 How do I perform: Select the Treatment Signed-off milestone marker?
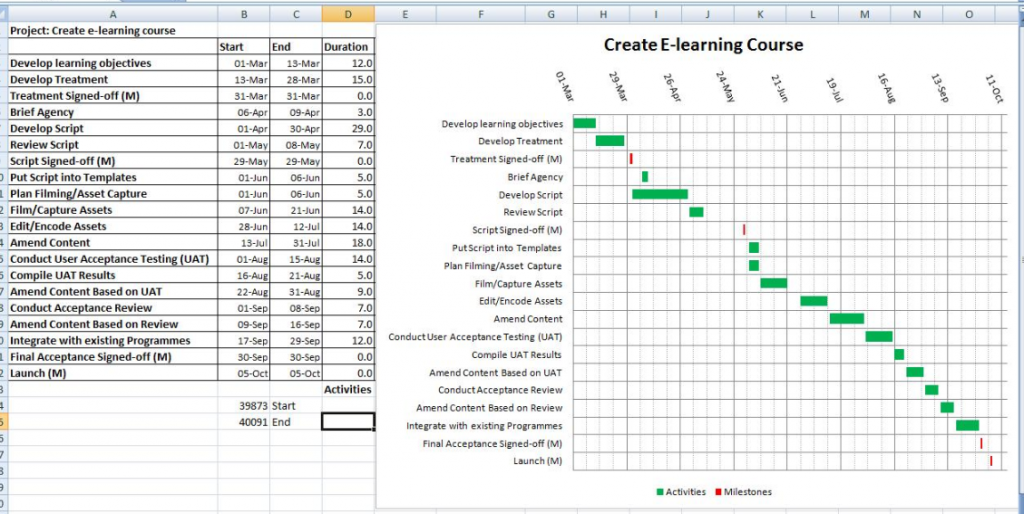coord(631,159)
